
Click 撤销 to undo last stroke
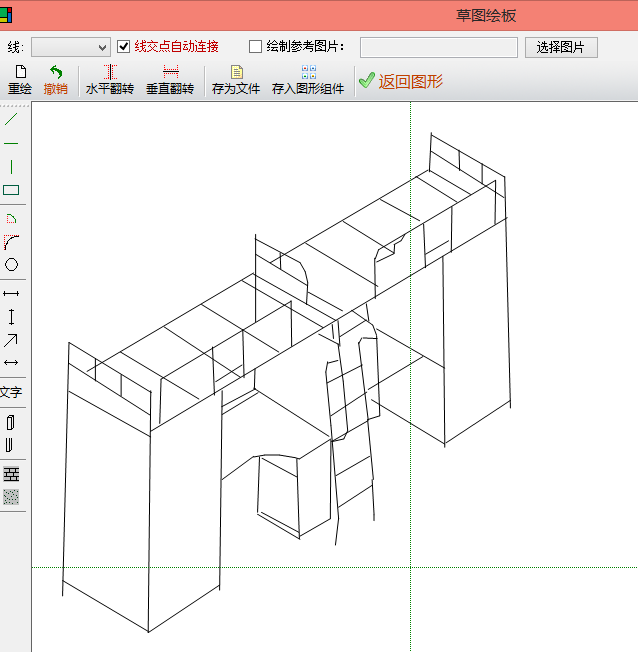point(56,80)
